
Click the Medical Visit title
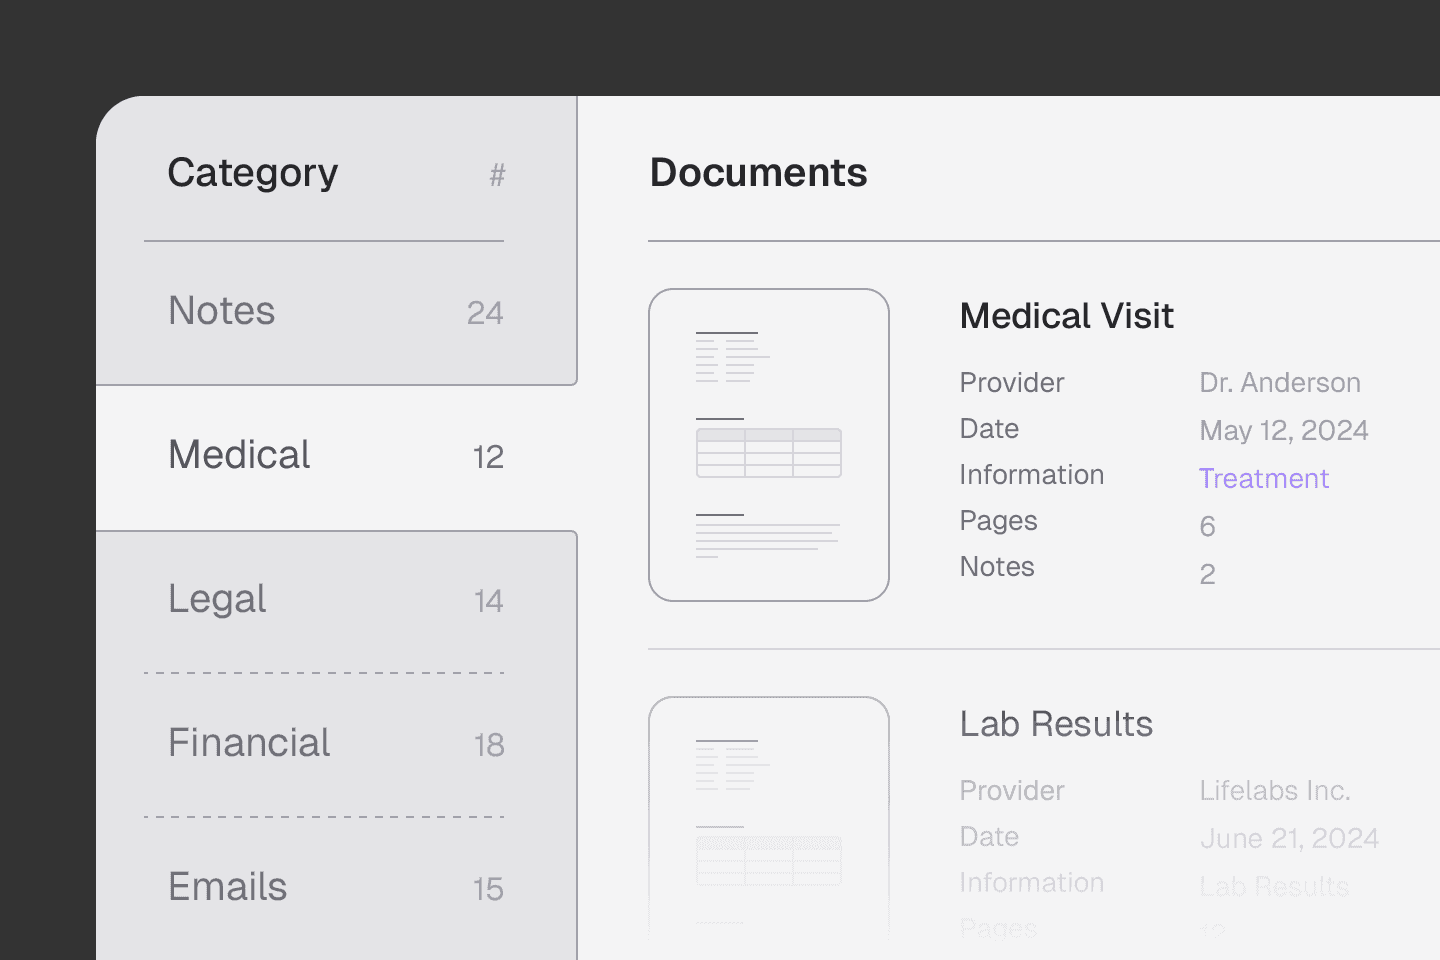click(x=1066, y=316)
